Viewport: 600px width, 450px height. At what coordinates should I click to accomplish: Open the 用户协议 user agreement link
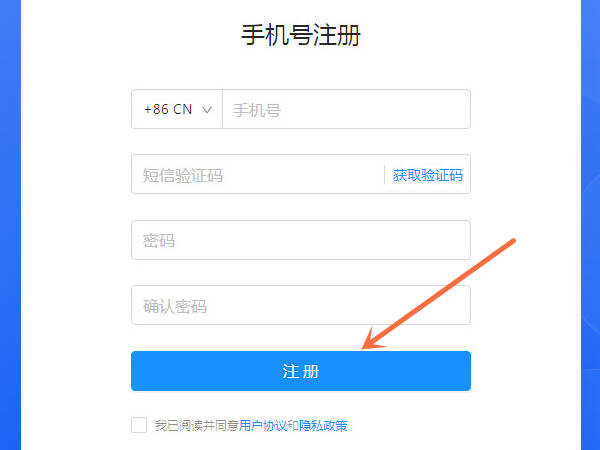coord(262,426)
